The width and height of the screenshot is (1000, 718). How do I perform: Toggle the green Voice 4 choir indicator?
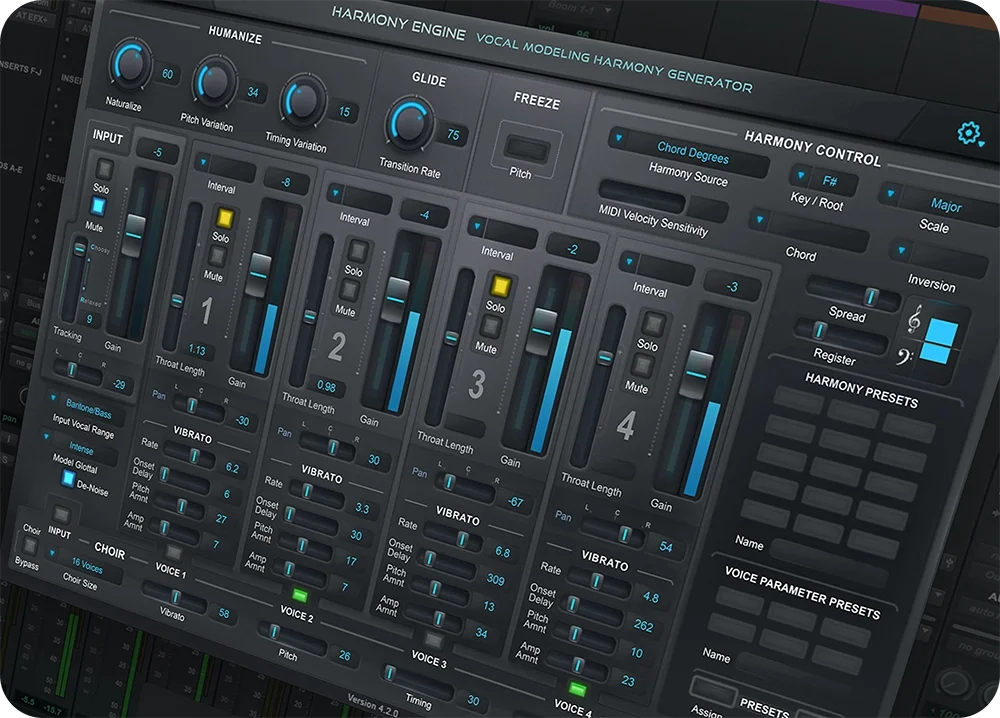577,689
